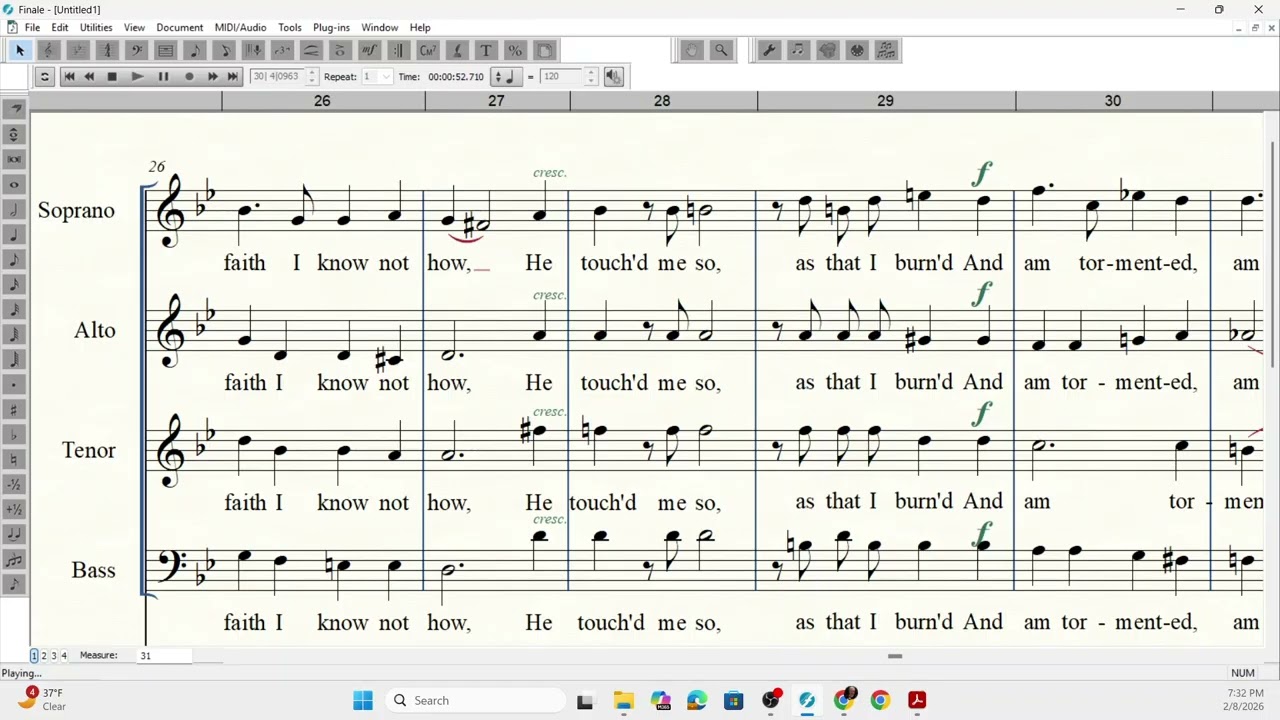Viewport: 1280px width, 720px height.
Task: Click the tempo value field showing 120
Action: [x=561, y=76]
